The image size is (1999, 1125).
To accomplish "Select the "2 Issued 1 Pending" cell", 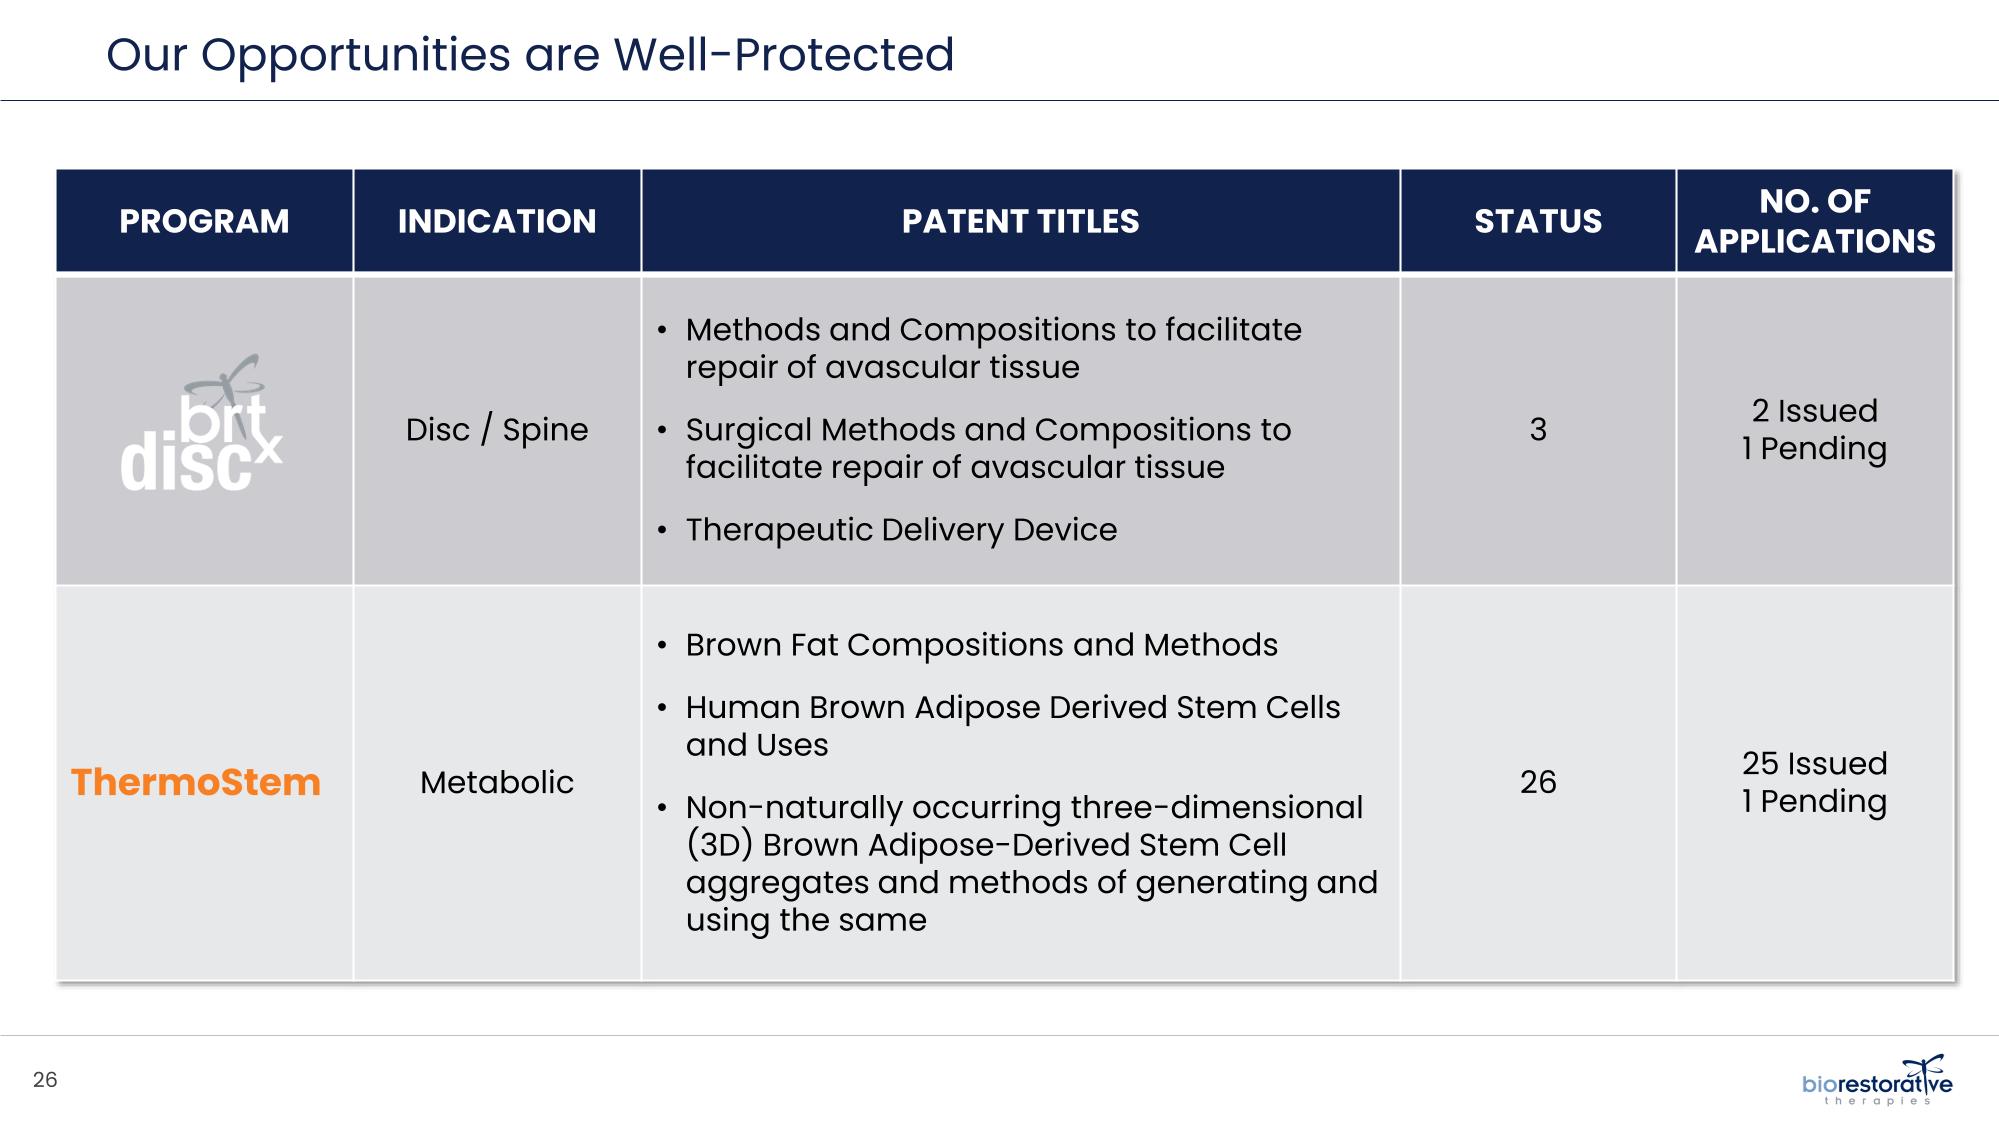I will click(x=1814, y=430).
